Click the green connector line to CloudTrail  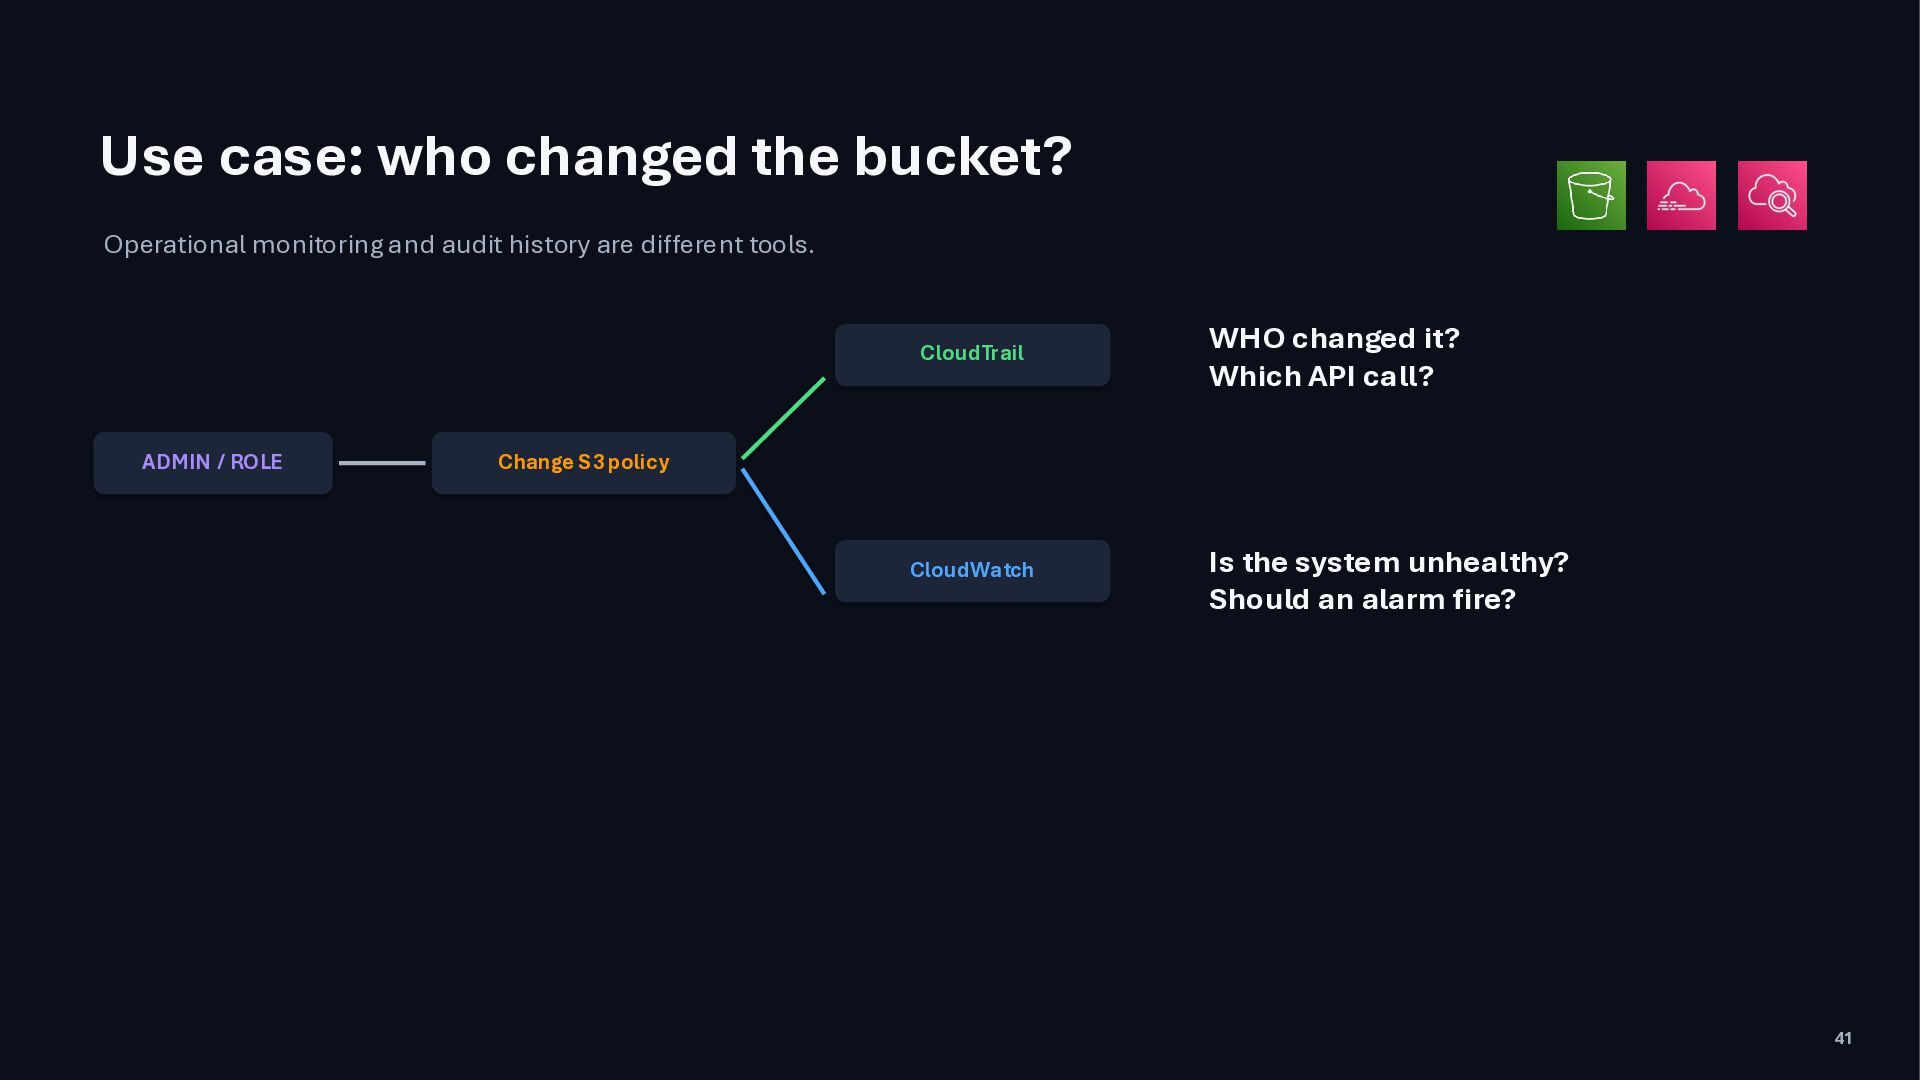point(783,418)
